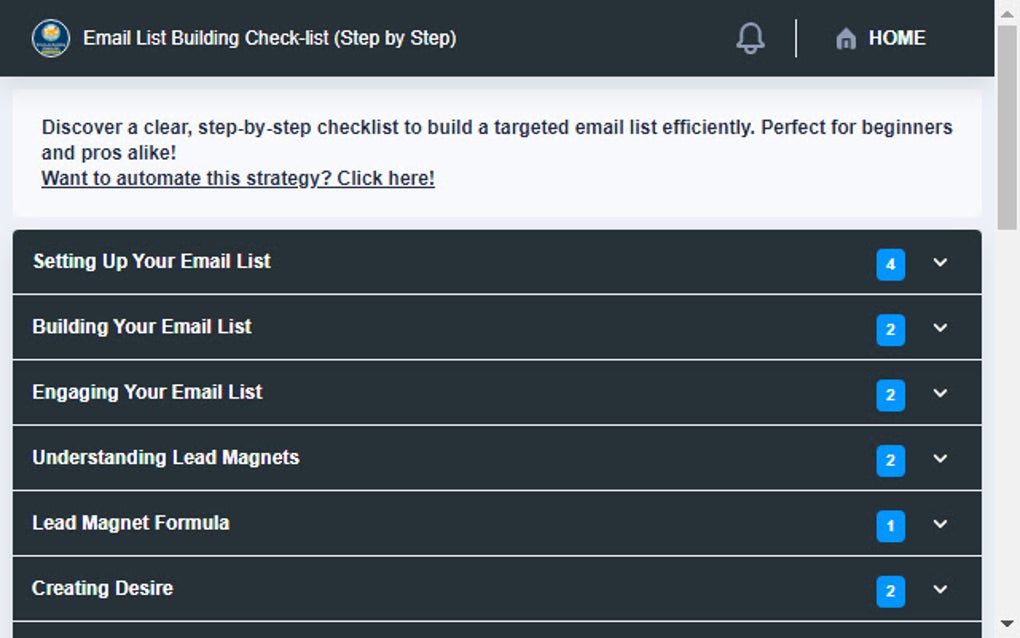Expand the Creating Desire chevron

pos(938,590)
